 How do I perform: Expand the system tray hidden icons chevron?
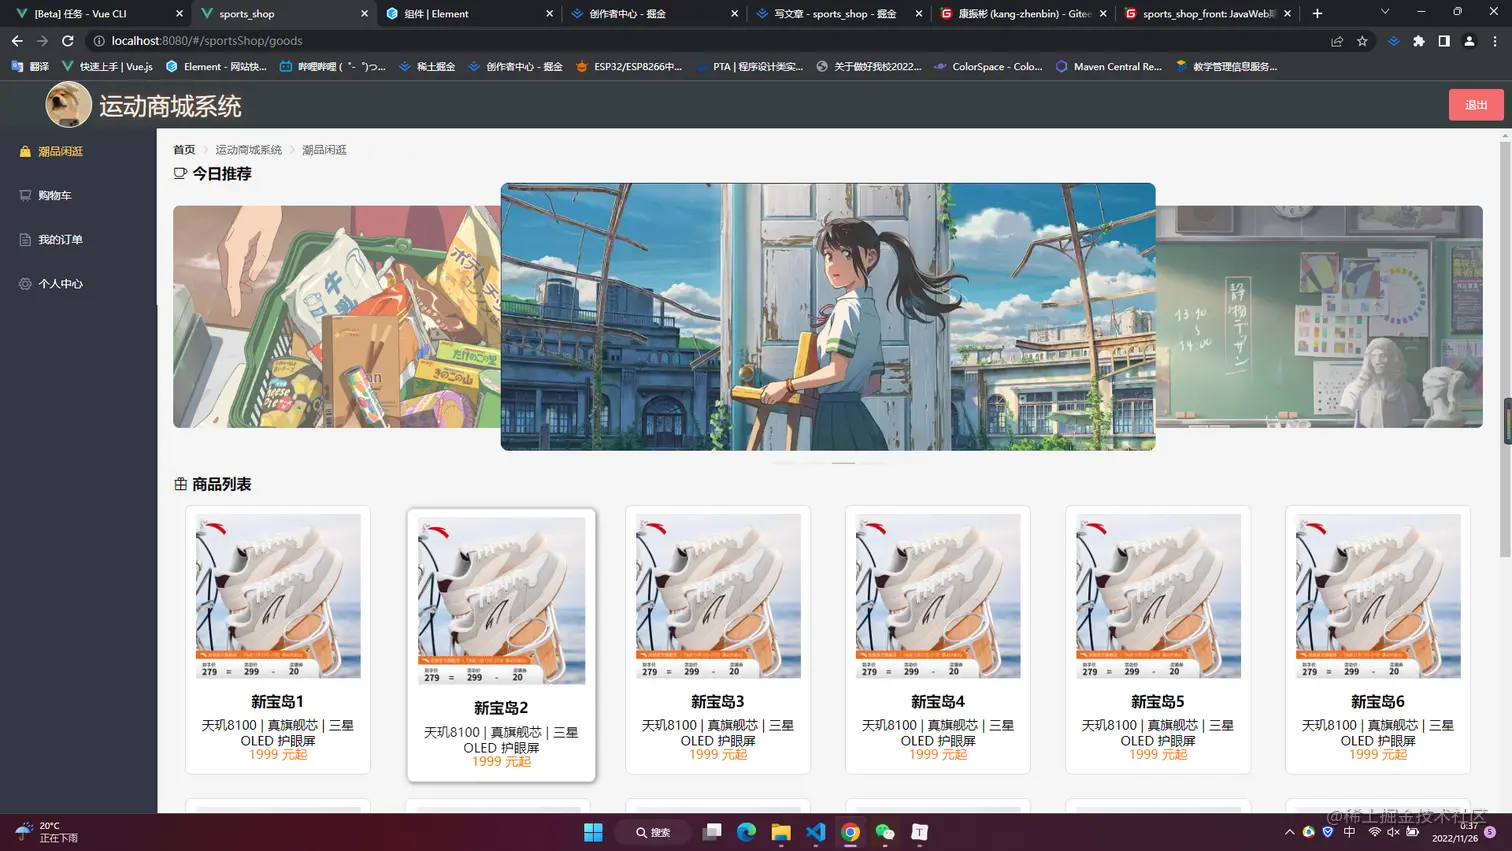click(x=1289, y=832)
